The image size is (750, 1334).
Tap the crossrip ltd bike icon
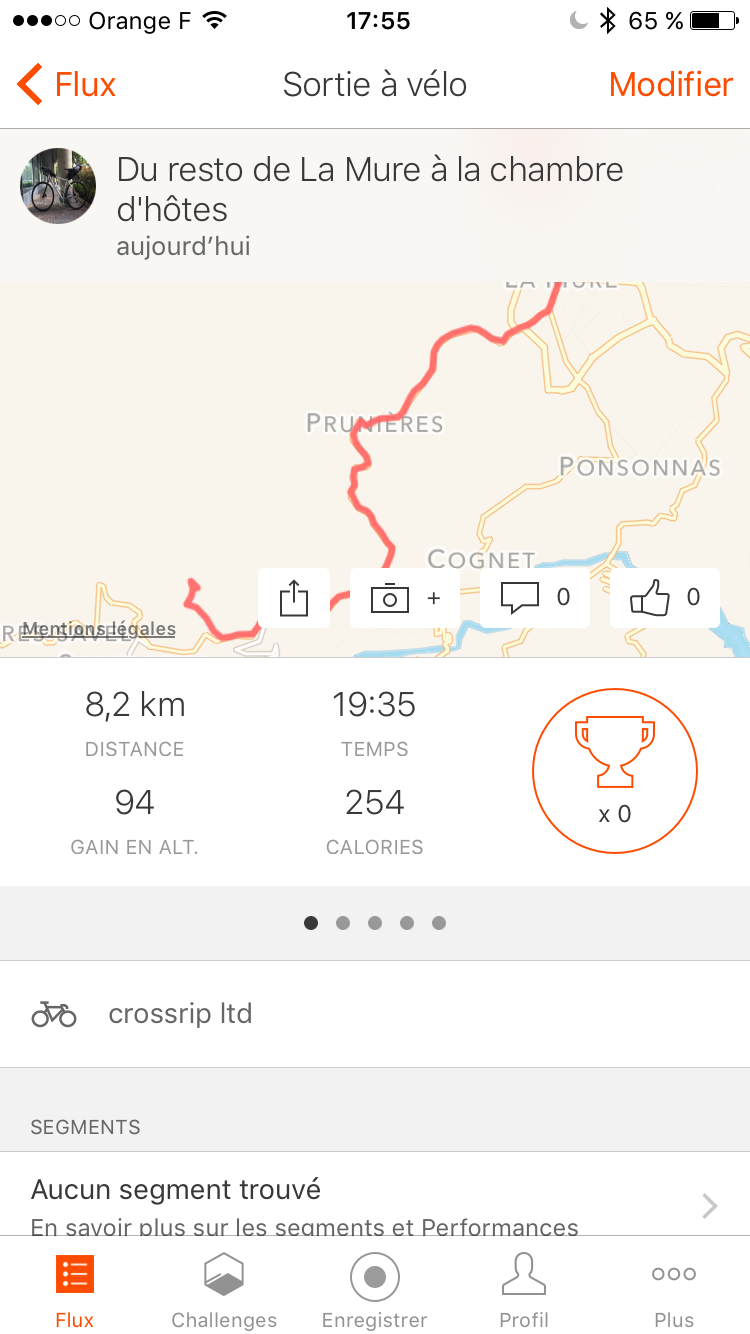[x=54, y=1014]
